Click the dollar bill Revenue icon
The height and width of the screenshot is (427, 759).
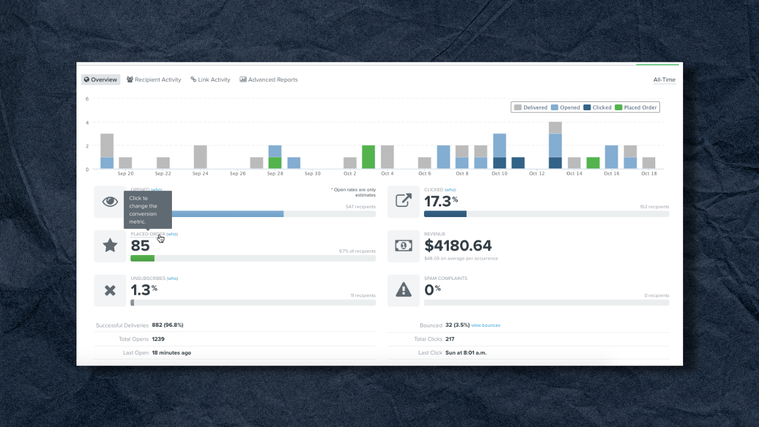pos(403,245)
